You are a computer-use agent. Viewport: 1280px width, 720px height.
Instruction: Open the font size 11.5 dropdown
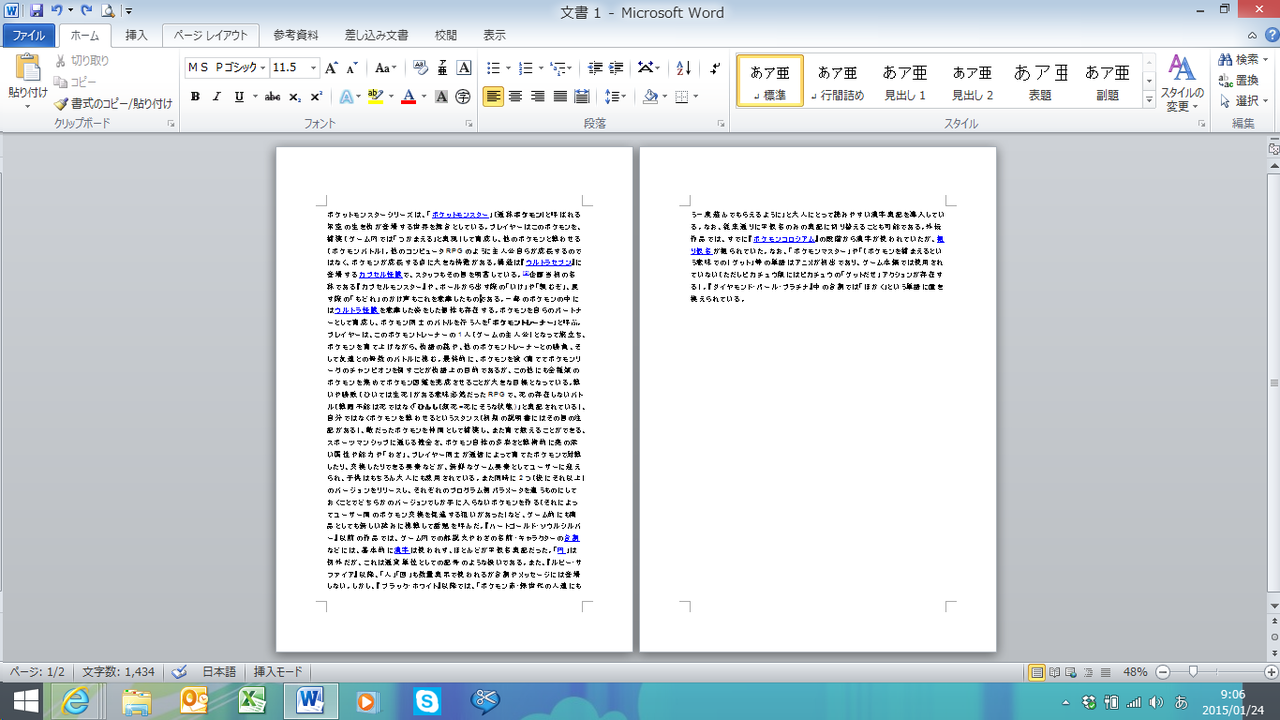(314, 68)
